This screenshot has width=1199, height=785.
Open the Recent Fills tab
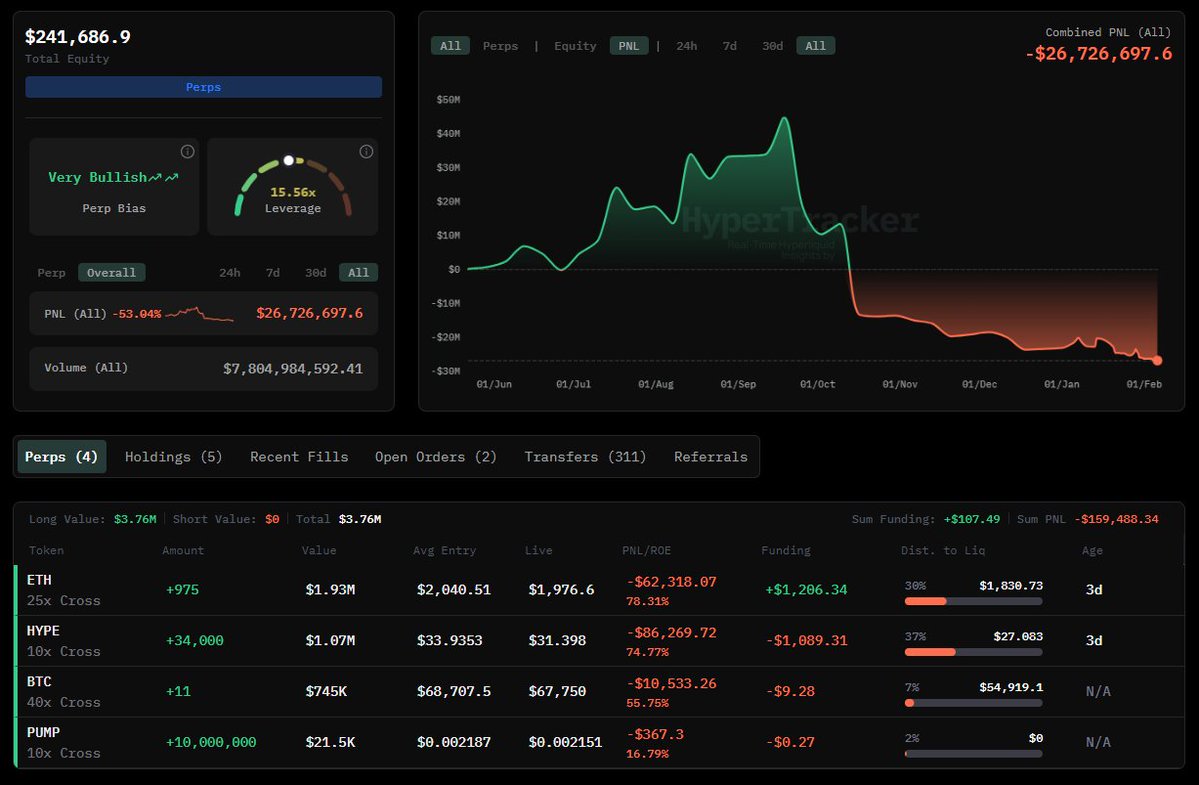[299, 457]
